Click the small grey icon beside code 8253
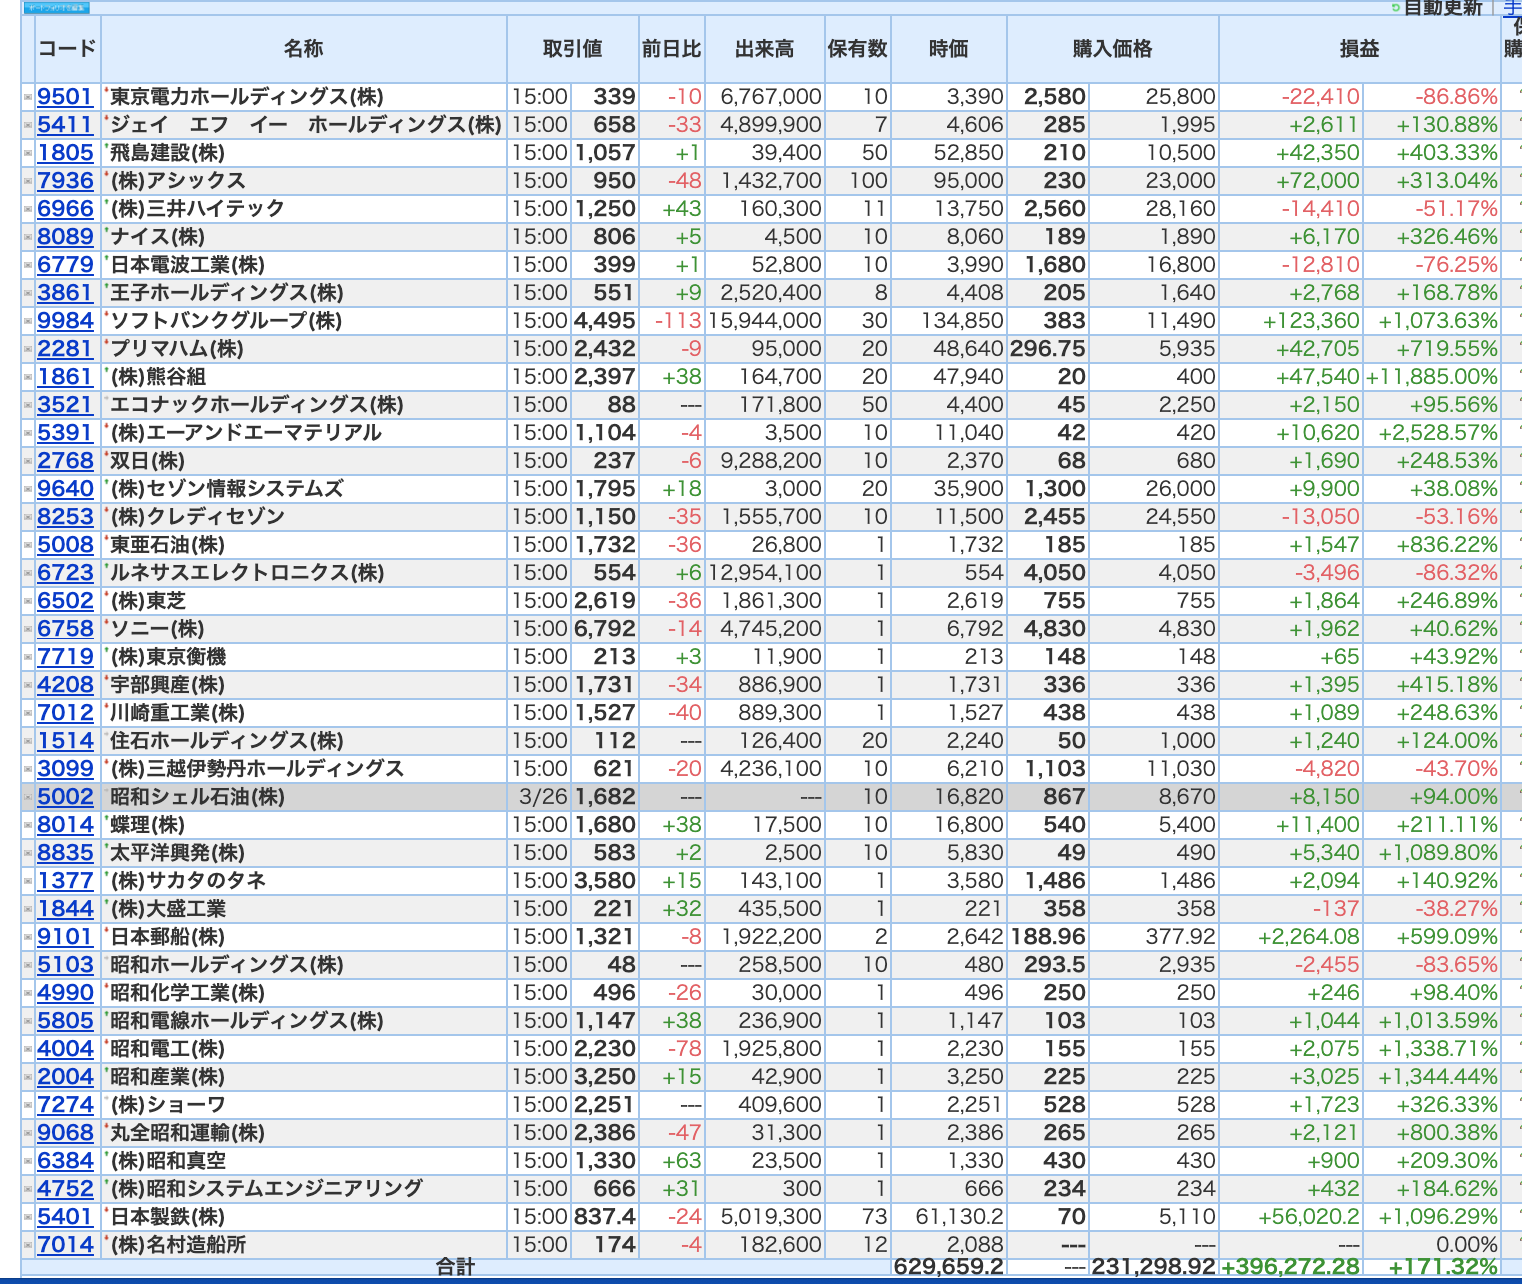This screenshot has width=1522, height=1284. [x=28, y=517]
